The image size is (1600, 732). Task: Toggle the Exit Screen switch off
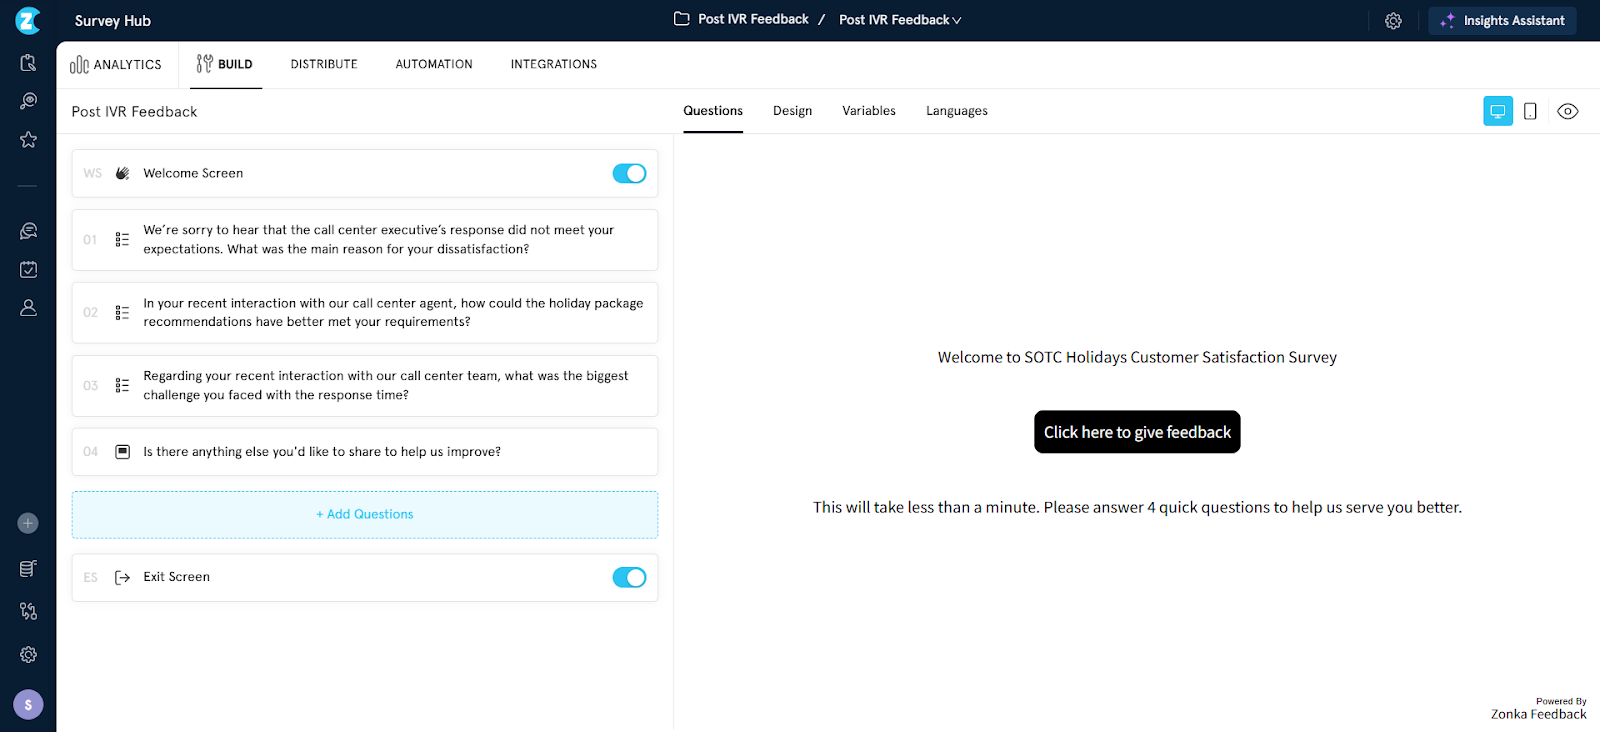(x=629, y=577)
